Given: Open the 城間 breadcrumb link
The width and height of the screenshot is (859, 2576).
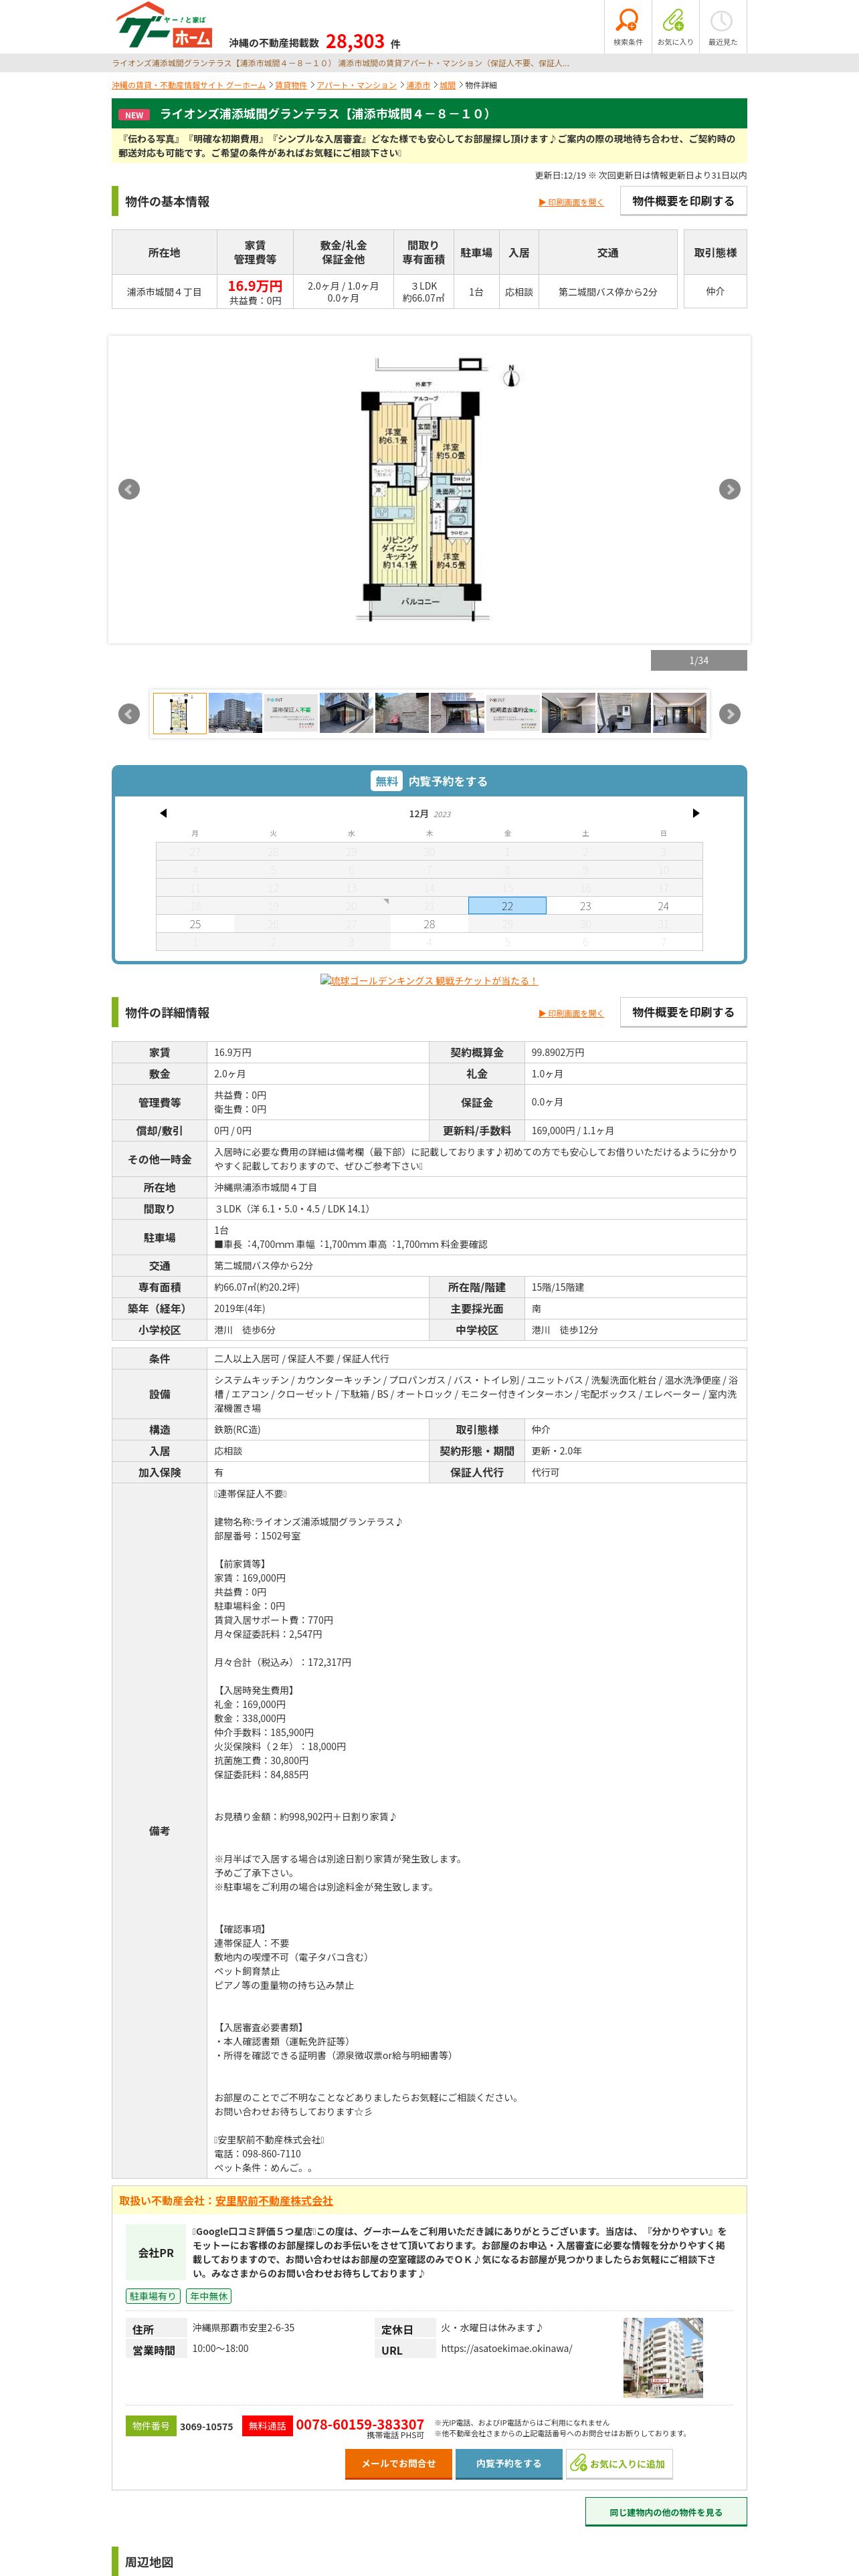Looking at the screenshot, I should click(448, 86).
